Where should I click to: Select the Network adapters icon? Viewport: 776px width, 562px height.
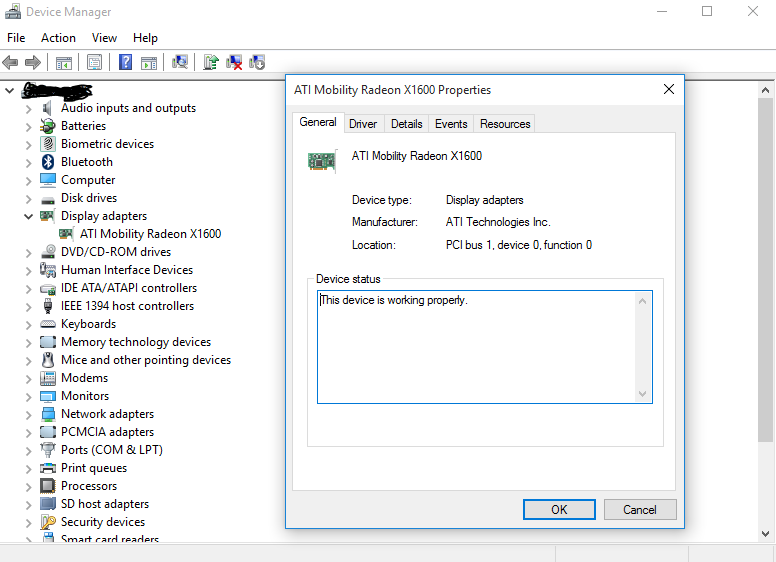(48, 414)
